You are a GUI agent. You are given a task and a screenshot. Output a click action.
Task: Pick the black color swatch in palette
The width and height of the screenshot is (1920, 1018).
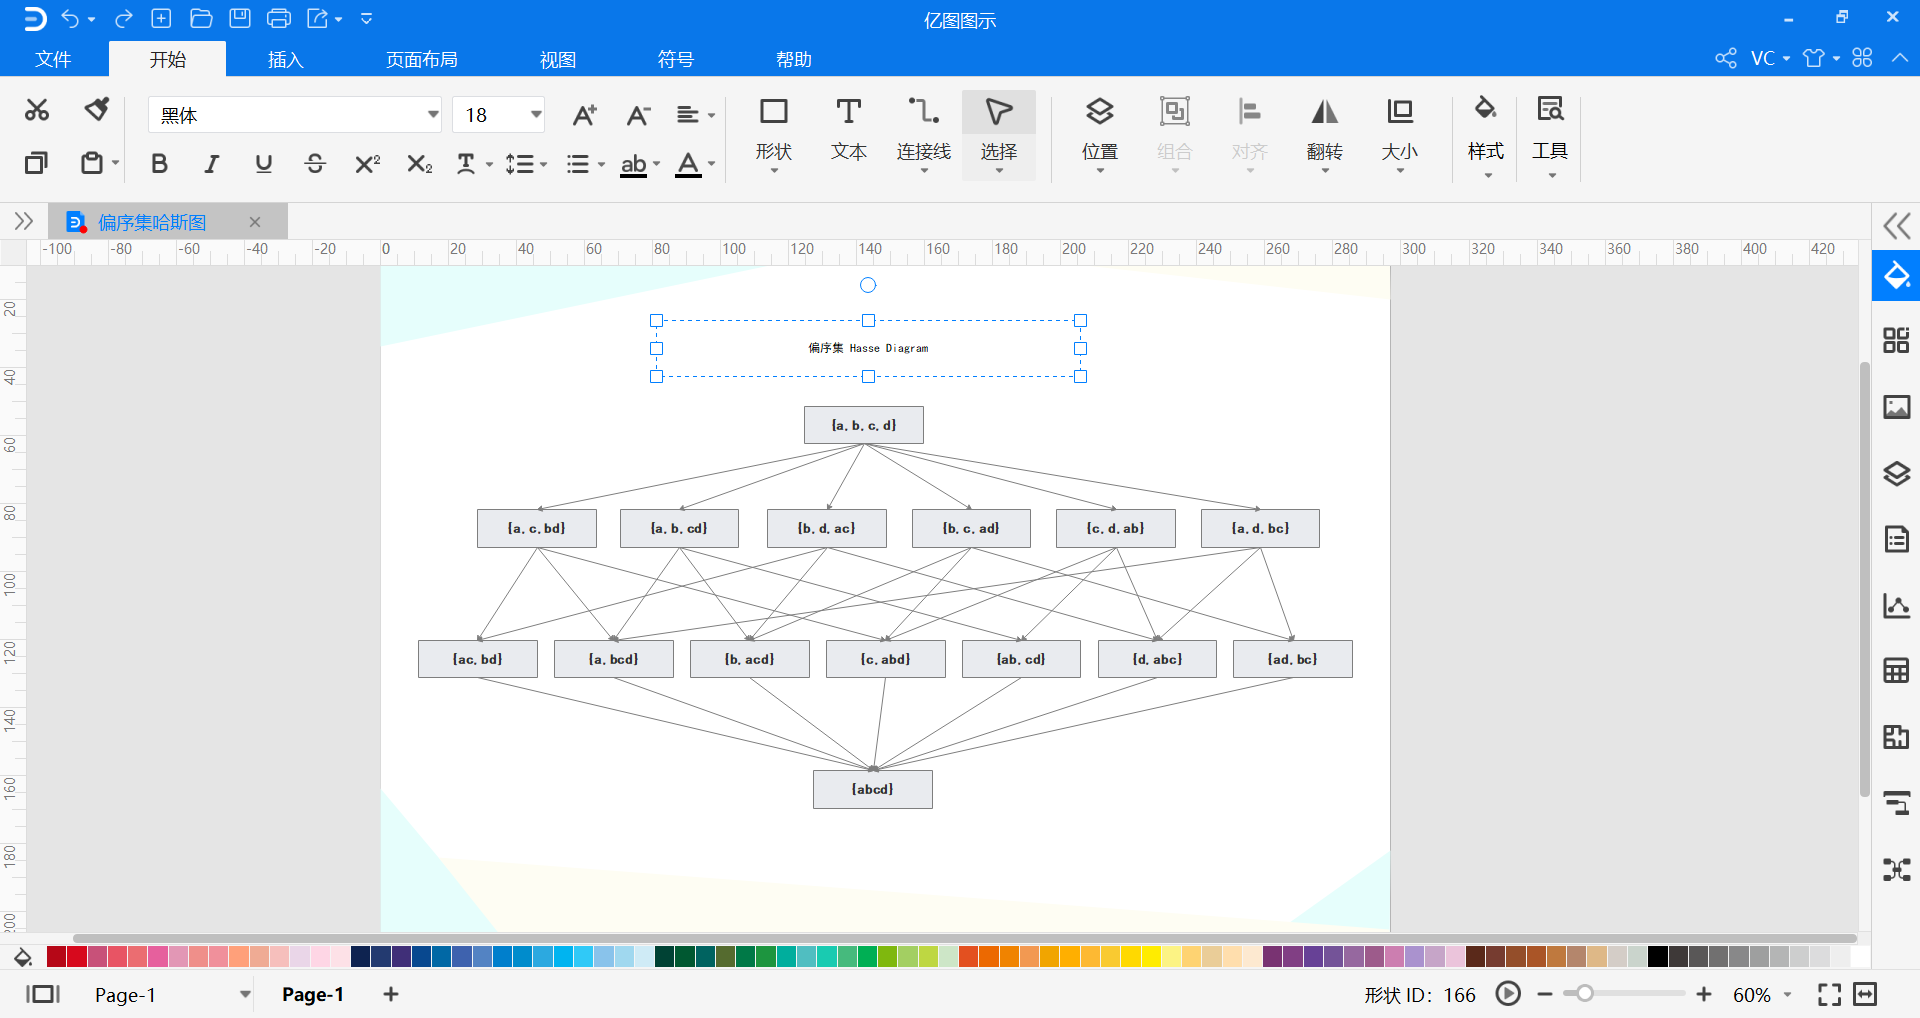1657,957
